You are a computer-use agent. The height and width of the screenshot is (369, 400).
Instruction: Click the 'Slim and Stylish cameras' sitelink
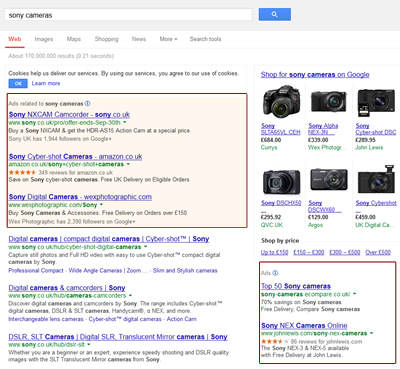185,271
